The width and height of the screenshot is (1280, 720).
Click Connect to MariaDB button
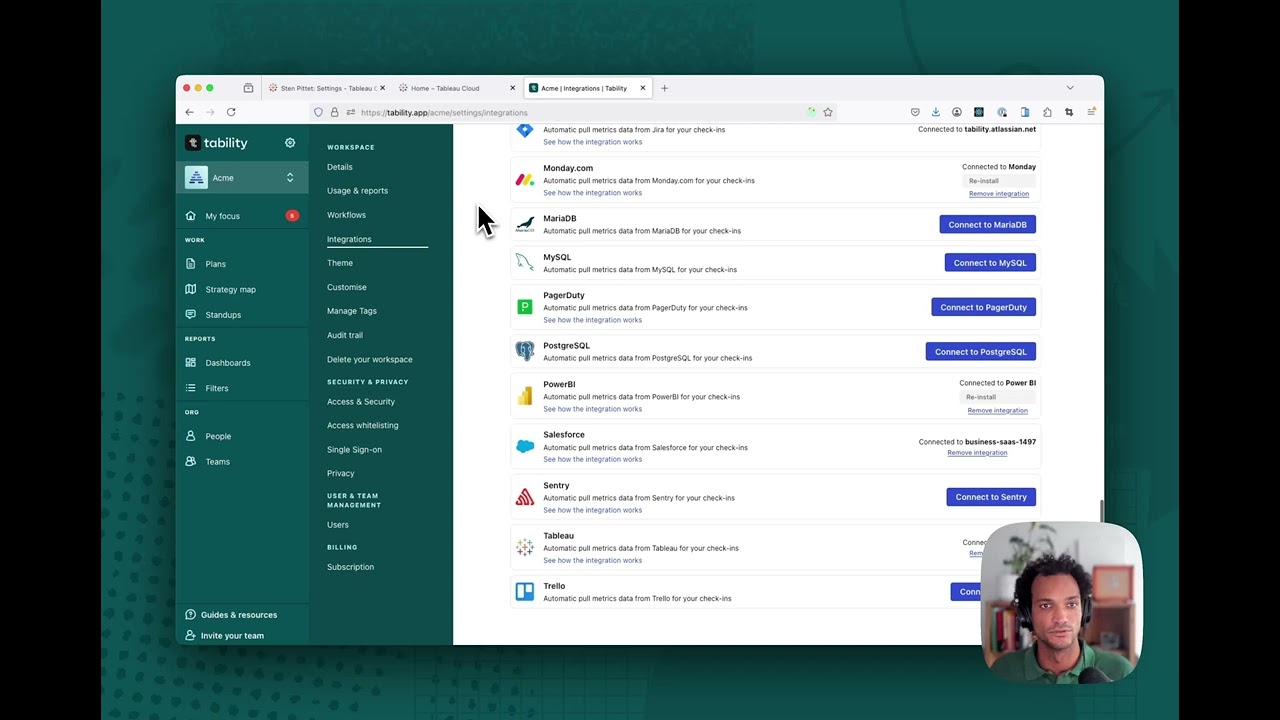[987, 224]
